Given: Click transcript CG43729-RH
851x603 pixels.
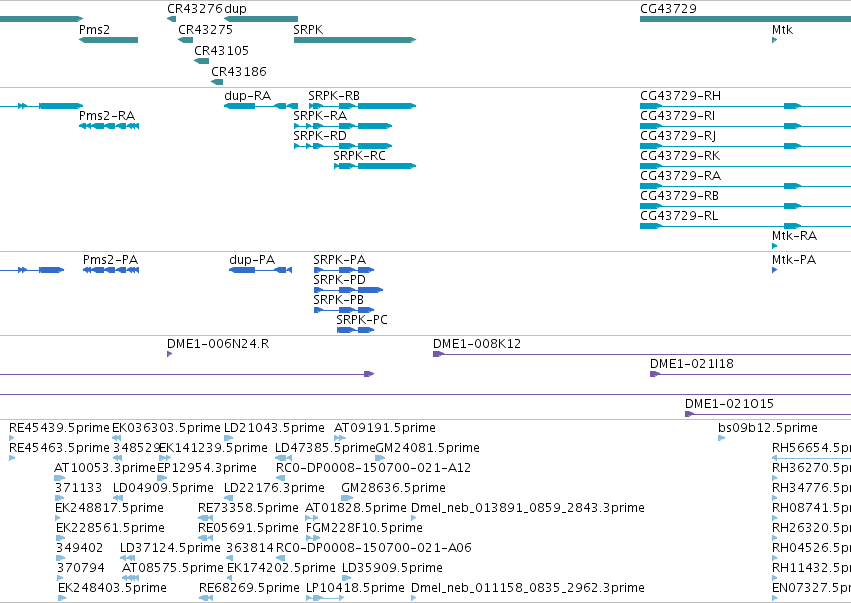Looking at the screenshot, I should pos(745,106).
